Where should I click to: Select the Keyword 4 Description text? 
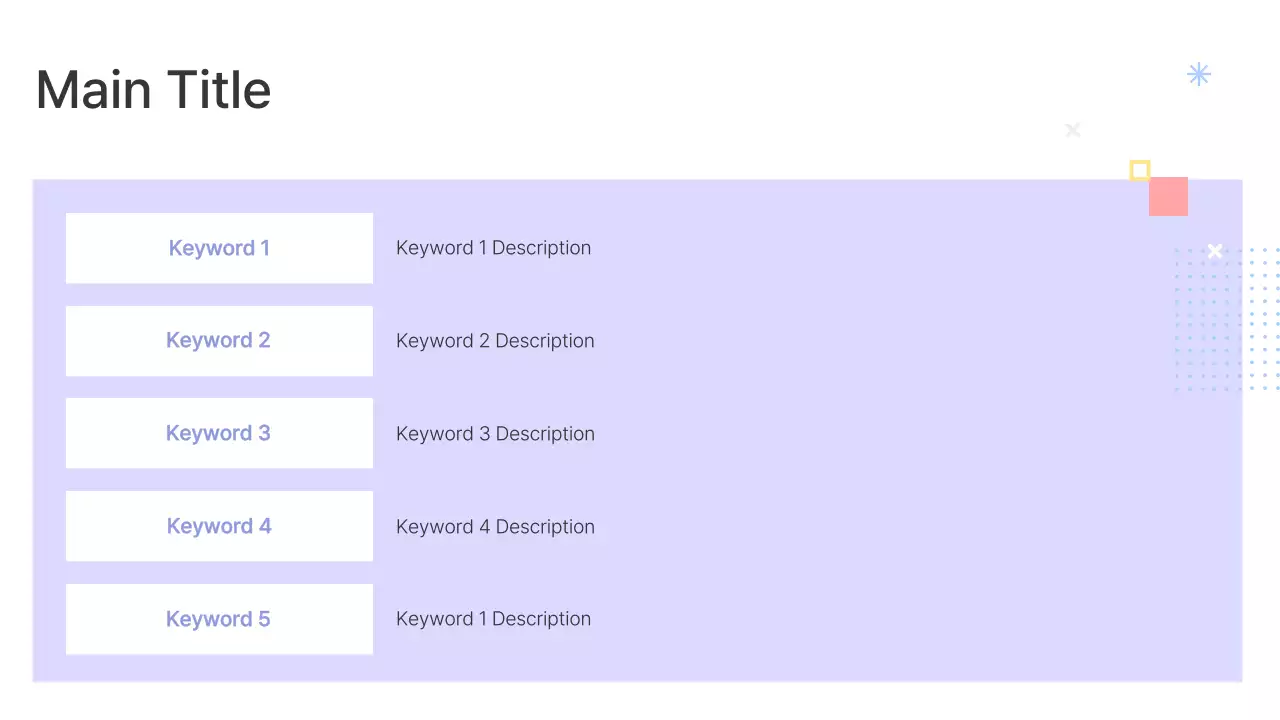[495, 527]
